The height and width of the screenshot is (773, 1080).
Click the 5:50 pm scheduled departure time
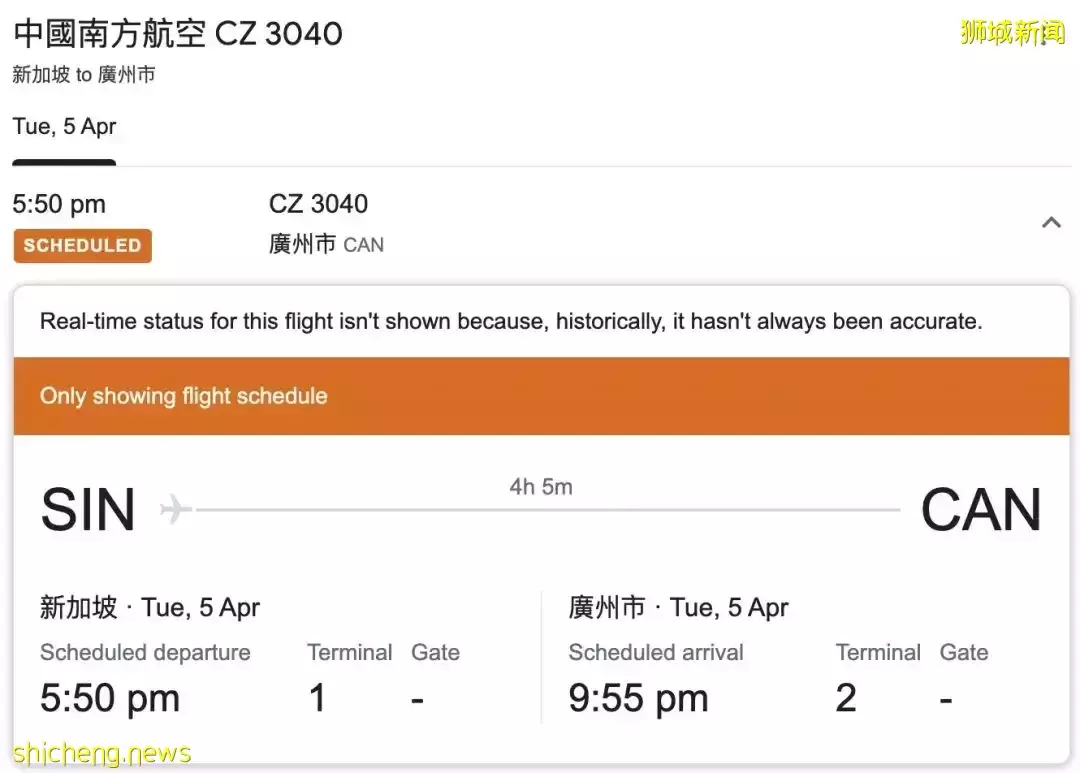pyautogui.click(x=109, y=697)
